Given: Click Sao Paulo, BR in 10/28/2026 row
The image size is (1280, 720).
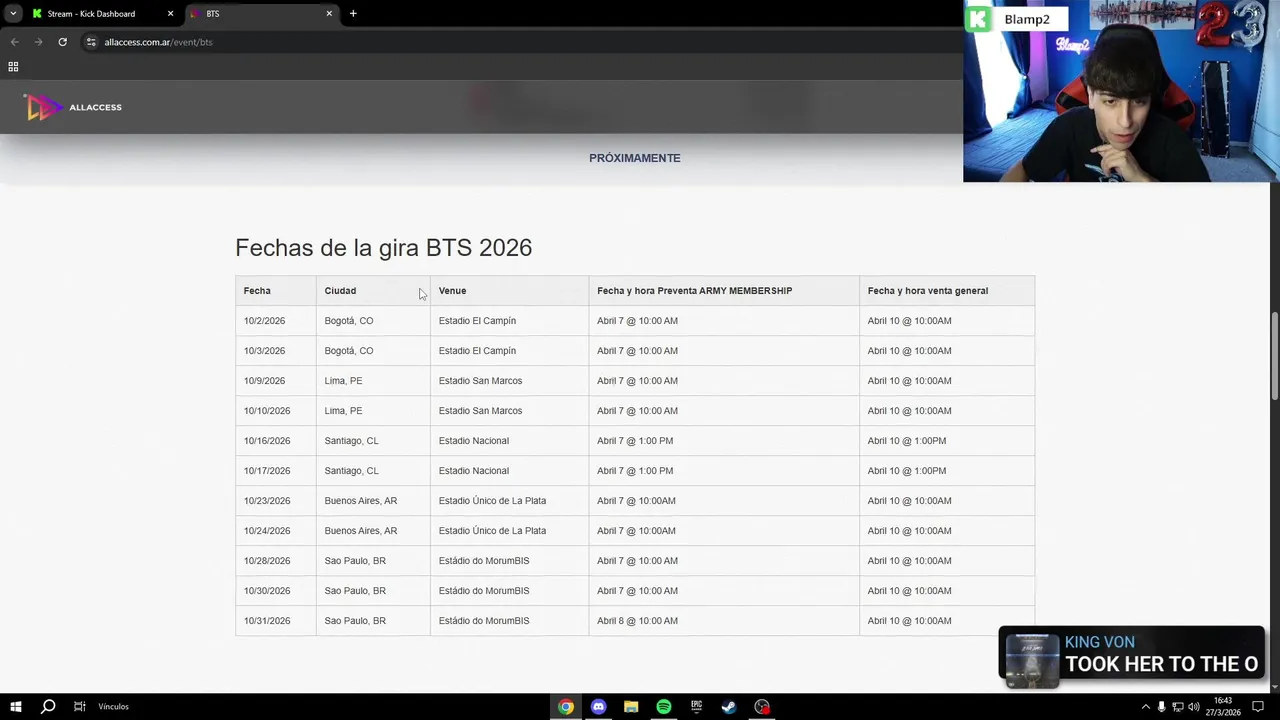Looking at the screenshot, I should coord(355,561).
